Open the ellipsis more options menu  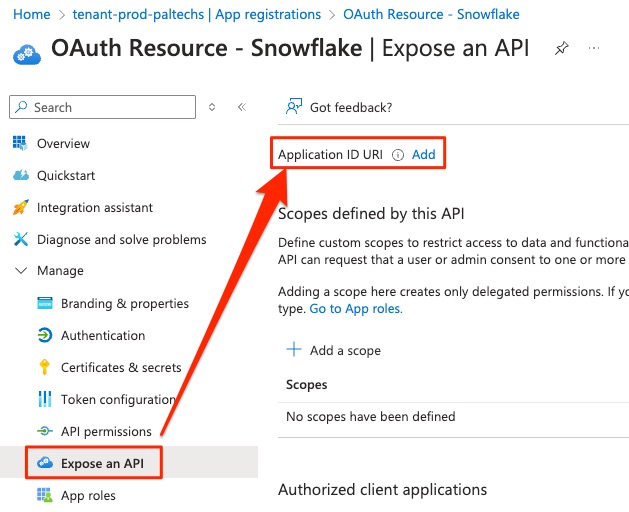point(595,49)
